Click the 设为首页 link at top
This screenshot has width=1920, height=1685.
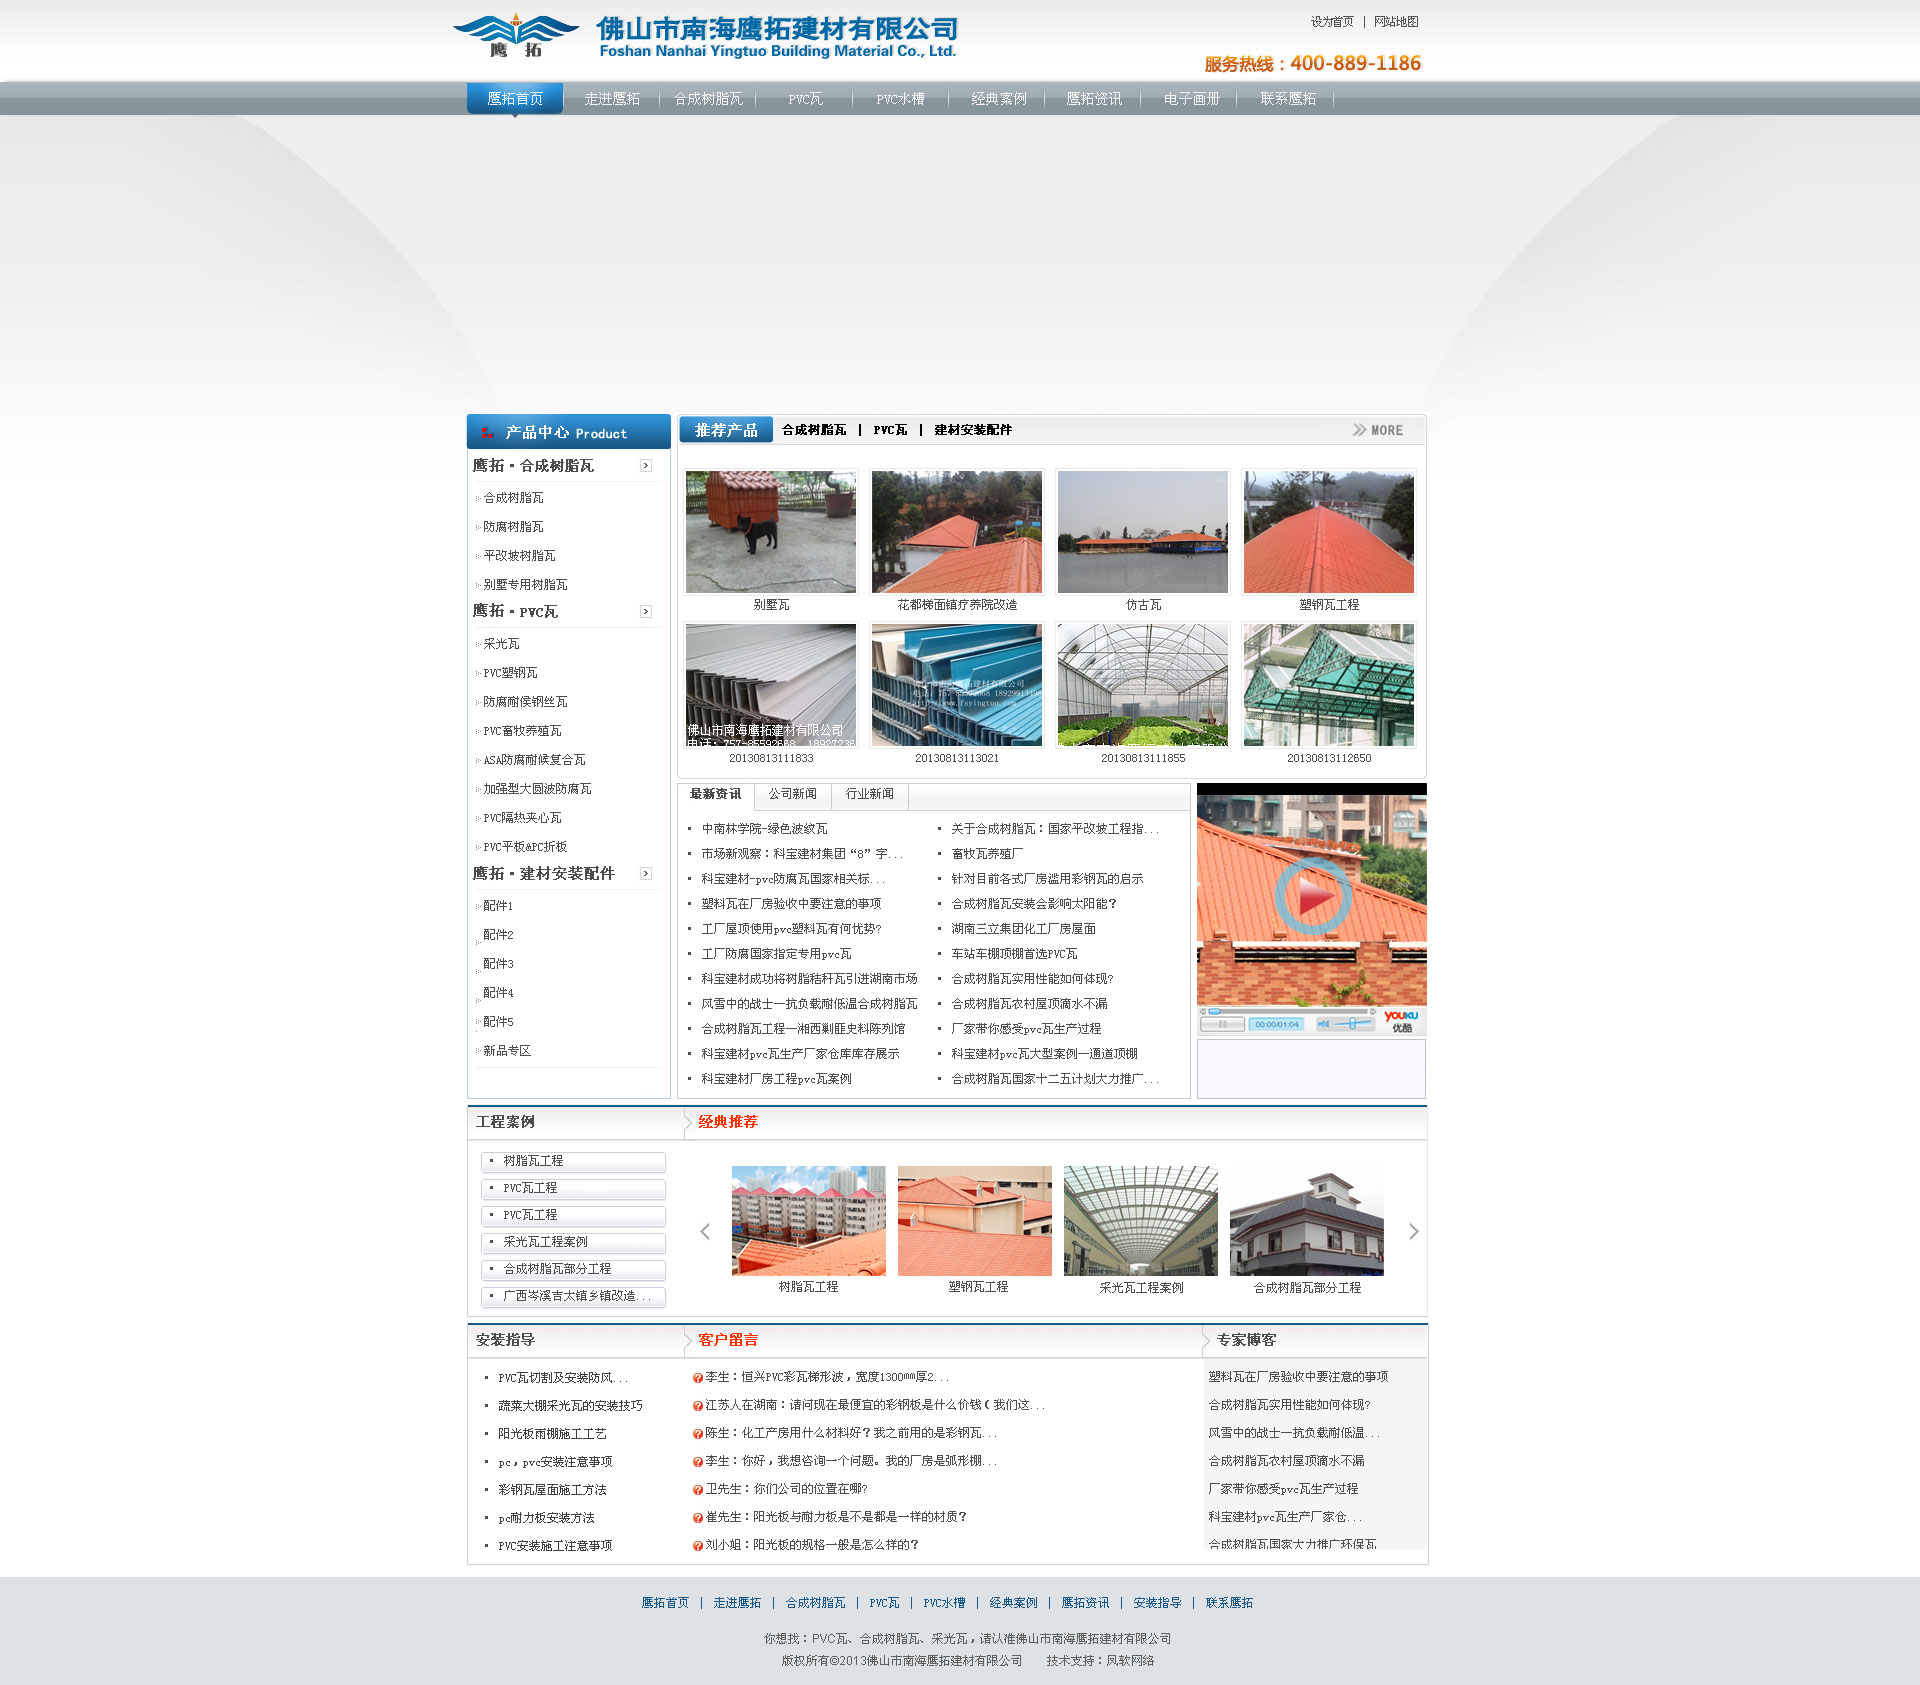point(1332,22)
